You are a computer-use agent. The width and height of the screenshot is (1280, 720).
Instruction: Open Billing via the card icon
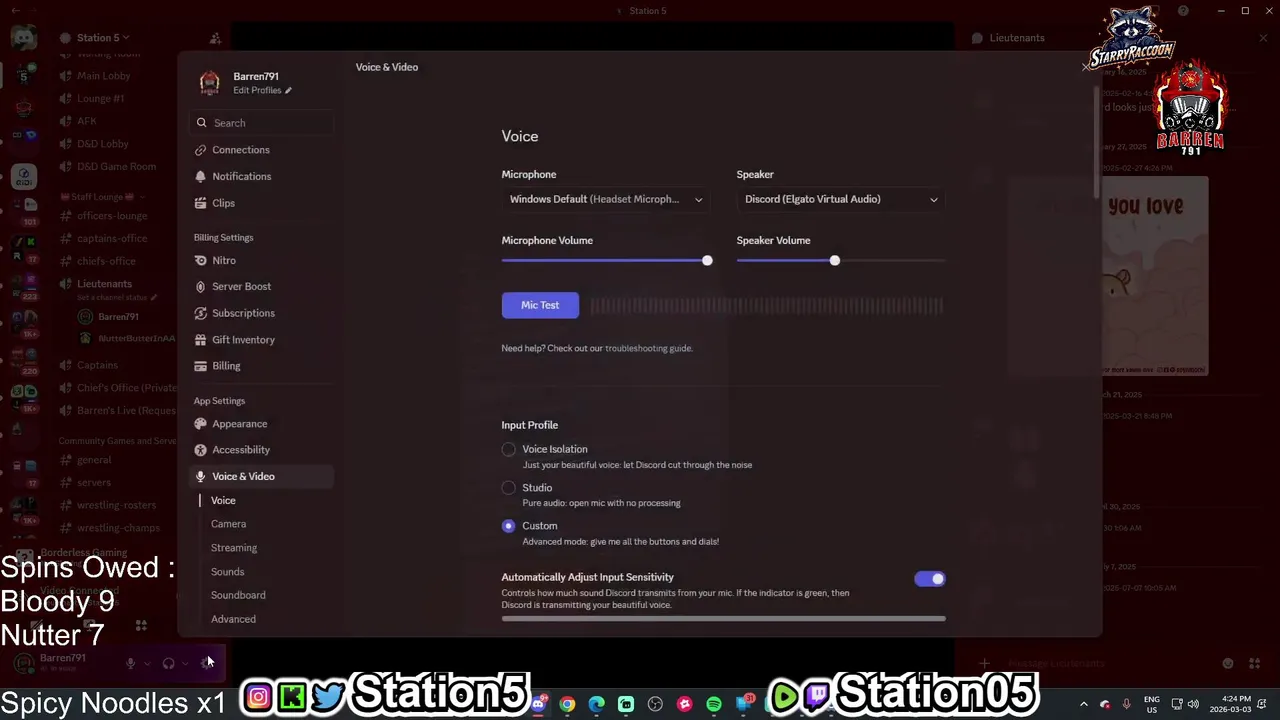tap(201, 366)
